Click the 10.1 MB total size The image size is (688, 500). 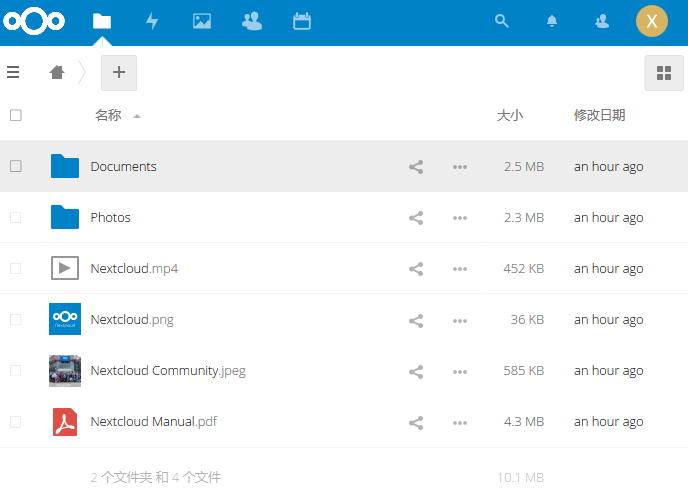pyautogui.click(x=520, y=477)
